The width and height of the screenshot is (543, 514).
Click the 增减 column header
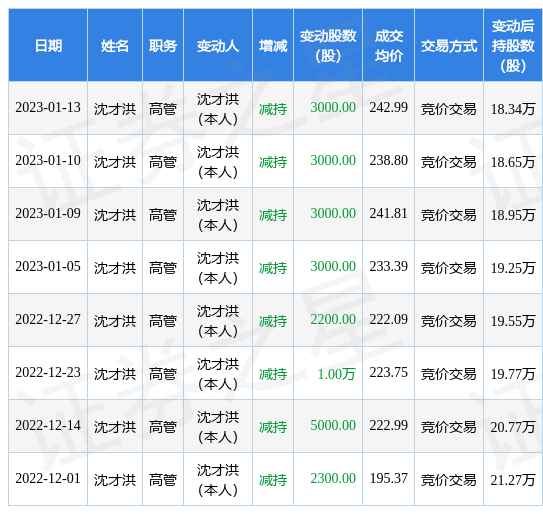pyautogui.click(x=273, y=46)
